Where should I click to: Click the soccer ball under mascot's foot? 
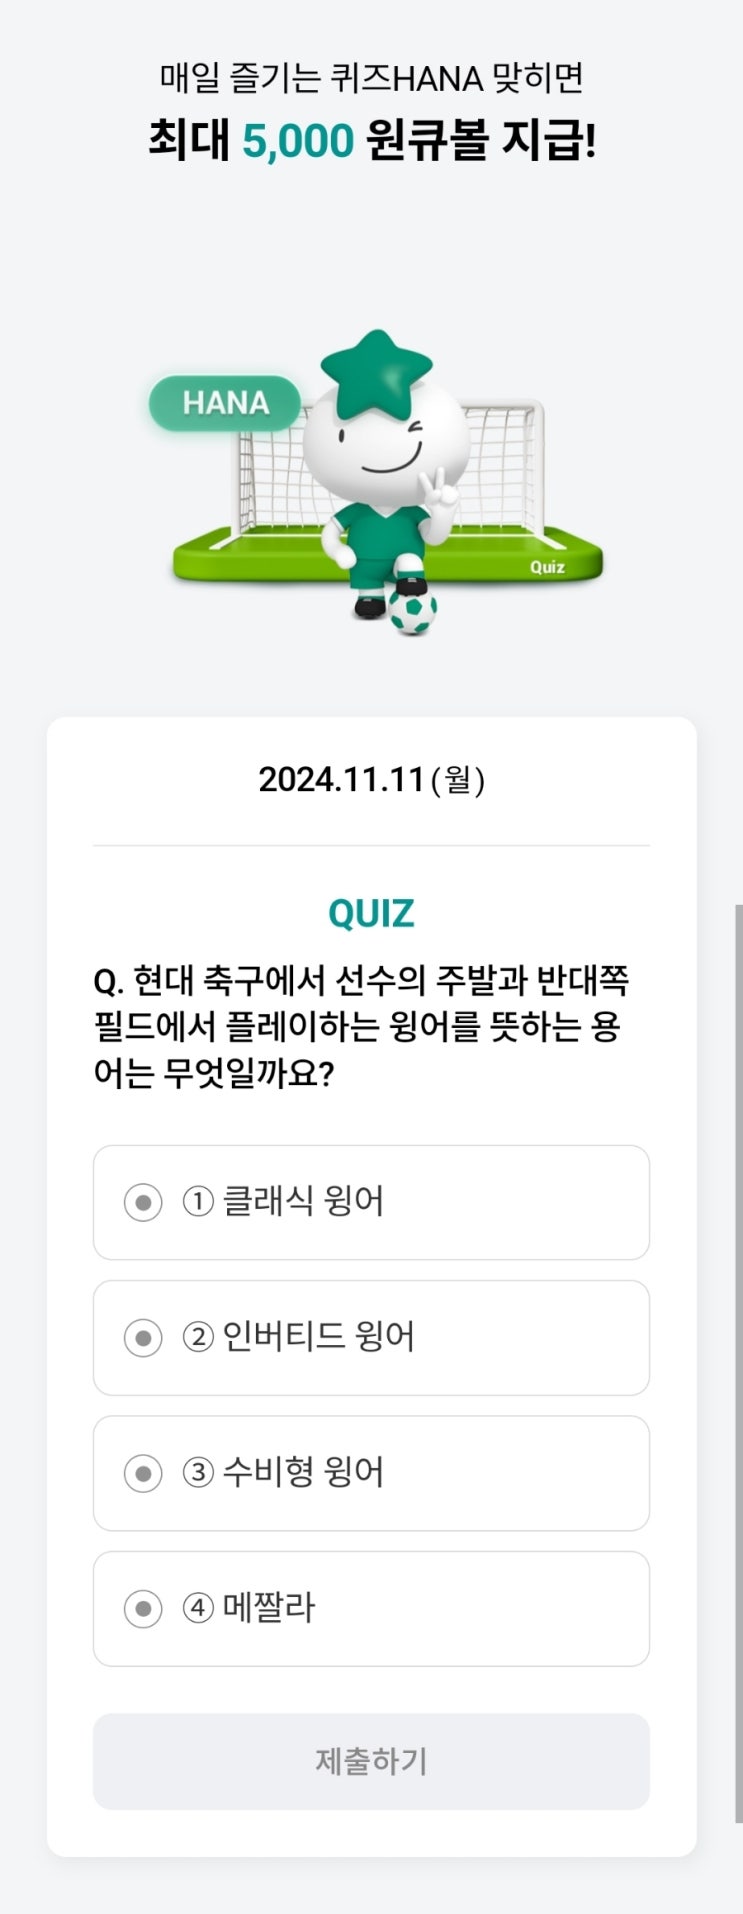[412, 612]
